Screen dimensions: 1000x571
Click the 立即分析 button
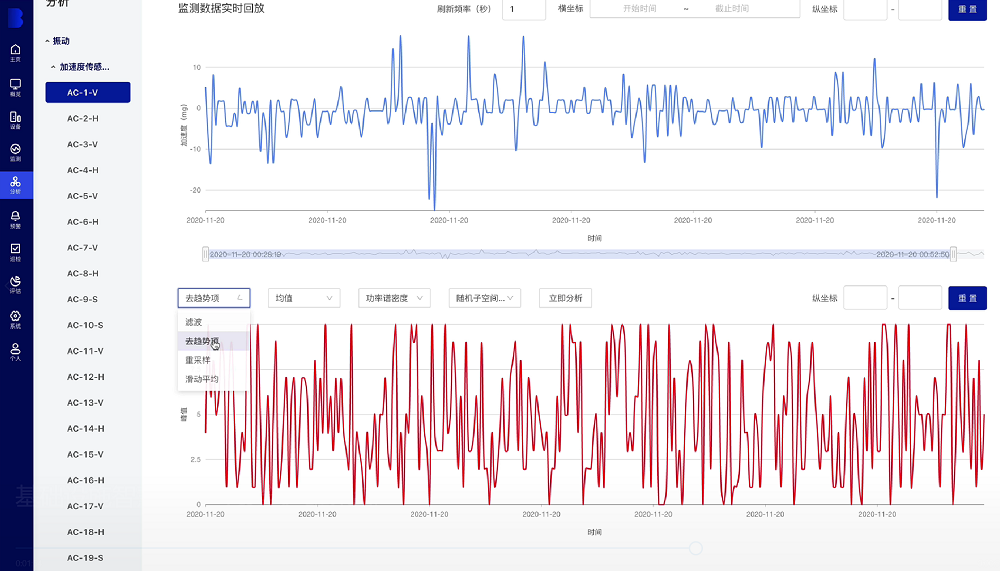click(565, 298)
